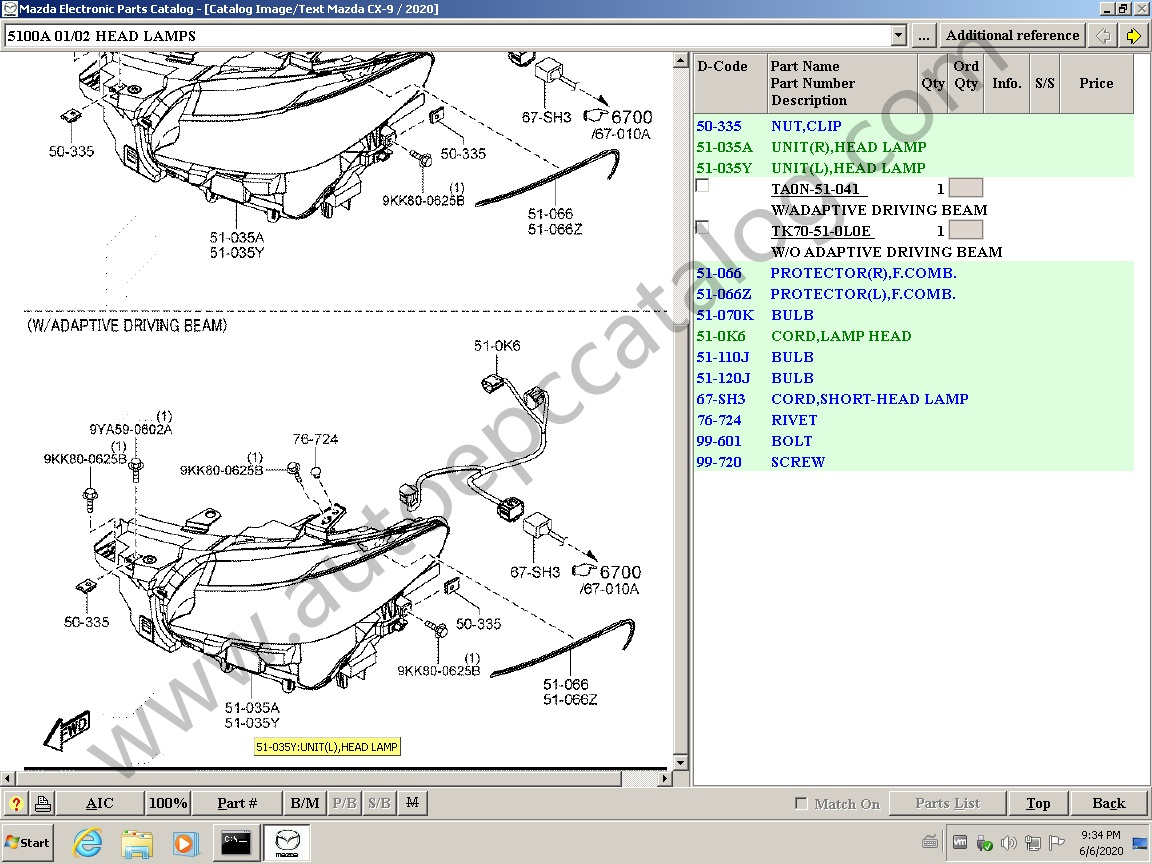
Task: Click the Mazda EPC taskbar icon
Action: coord(287,843)
